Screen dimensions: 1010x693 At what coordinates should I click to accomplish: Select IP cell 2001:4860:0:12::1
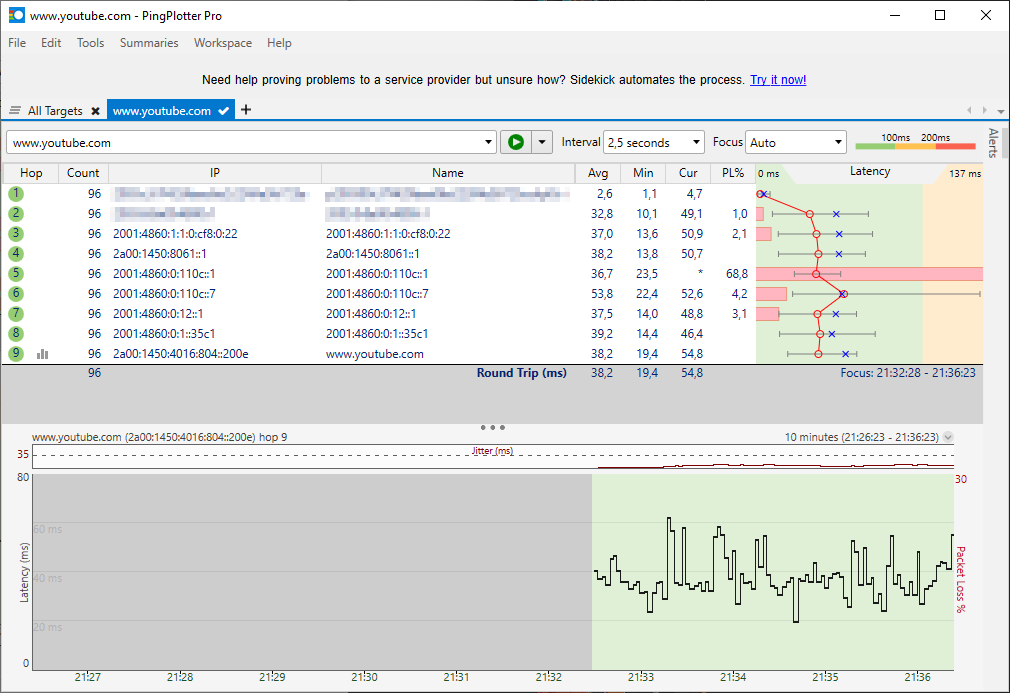(158, 314)
